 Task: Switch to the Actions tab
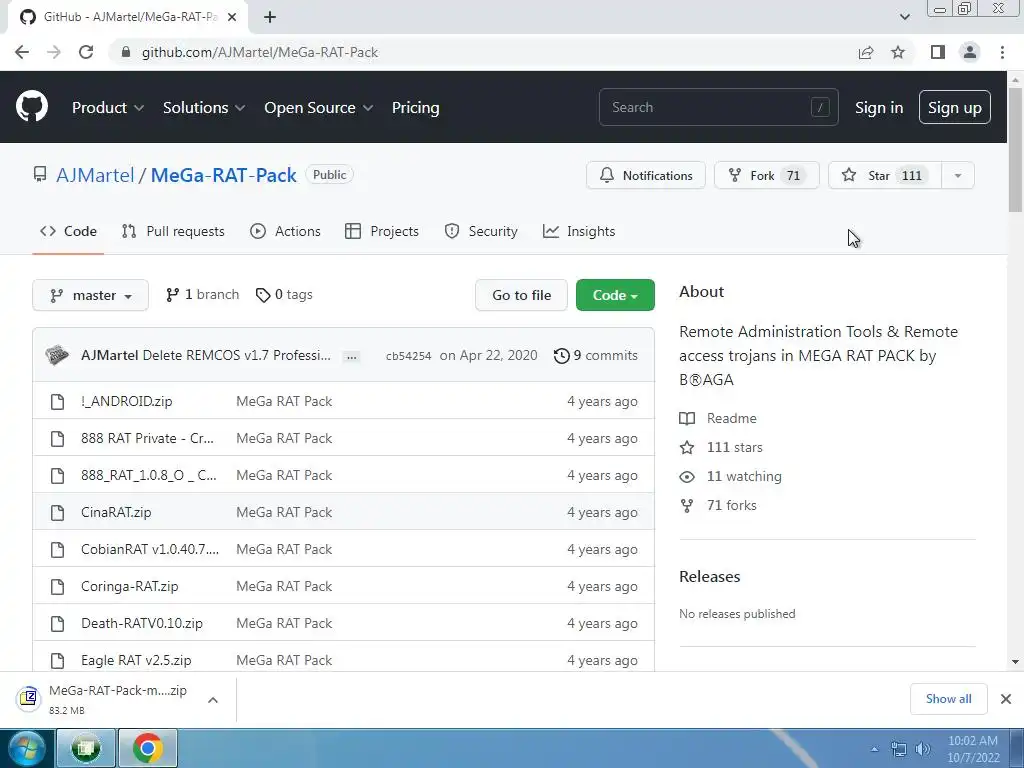(285, 231)
